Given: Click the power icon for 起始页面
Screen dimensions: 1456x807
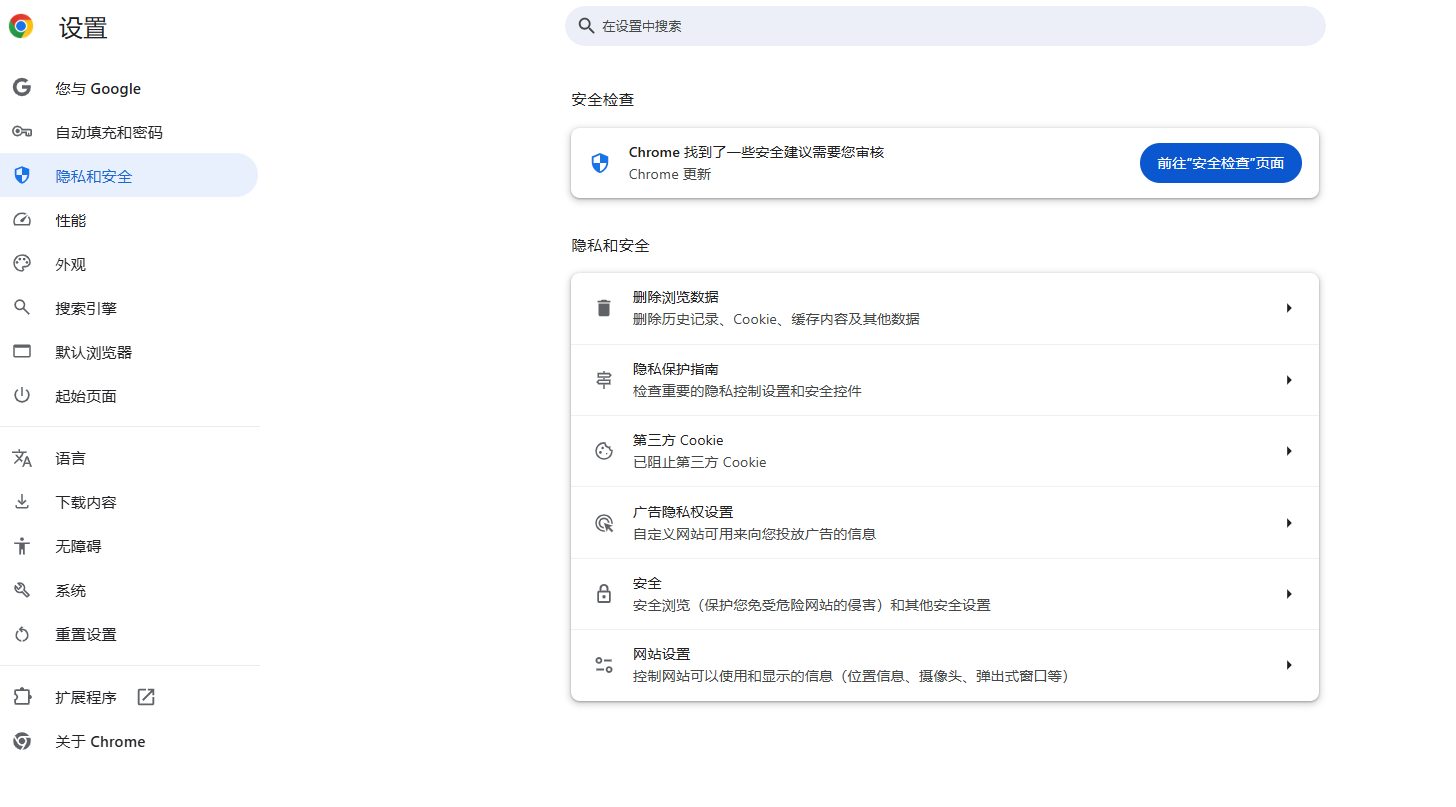Looking at the screenshot, I should (x=22, y=396).
